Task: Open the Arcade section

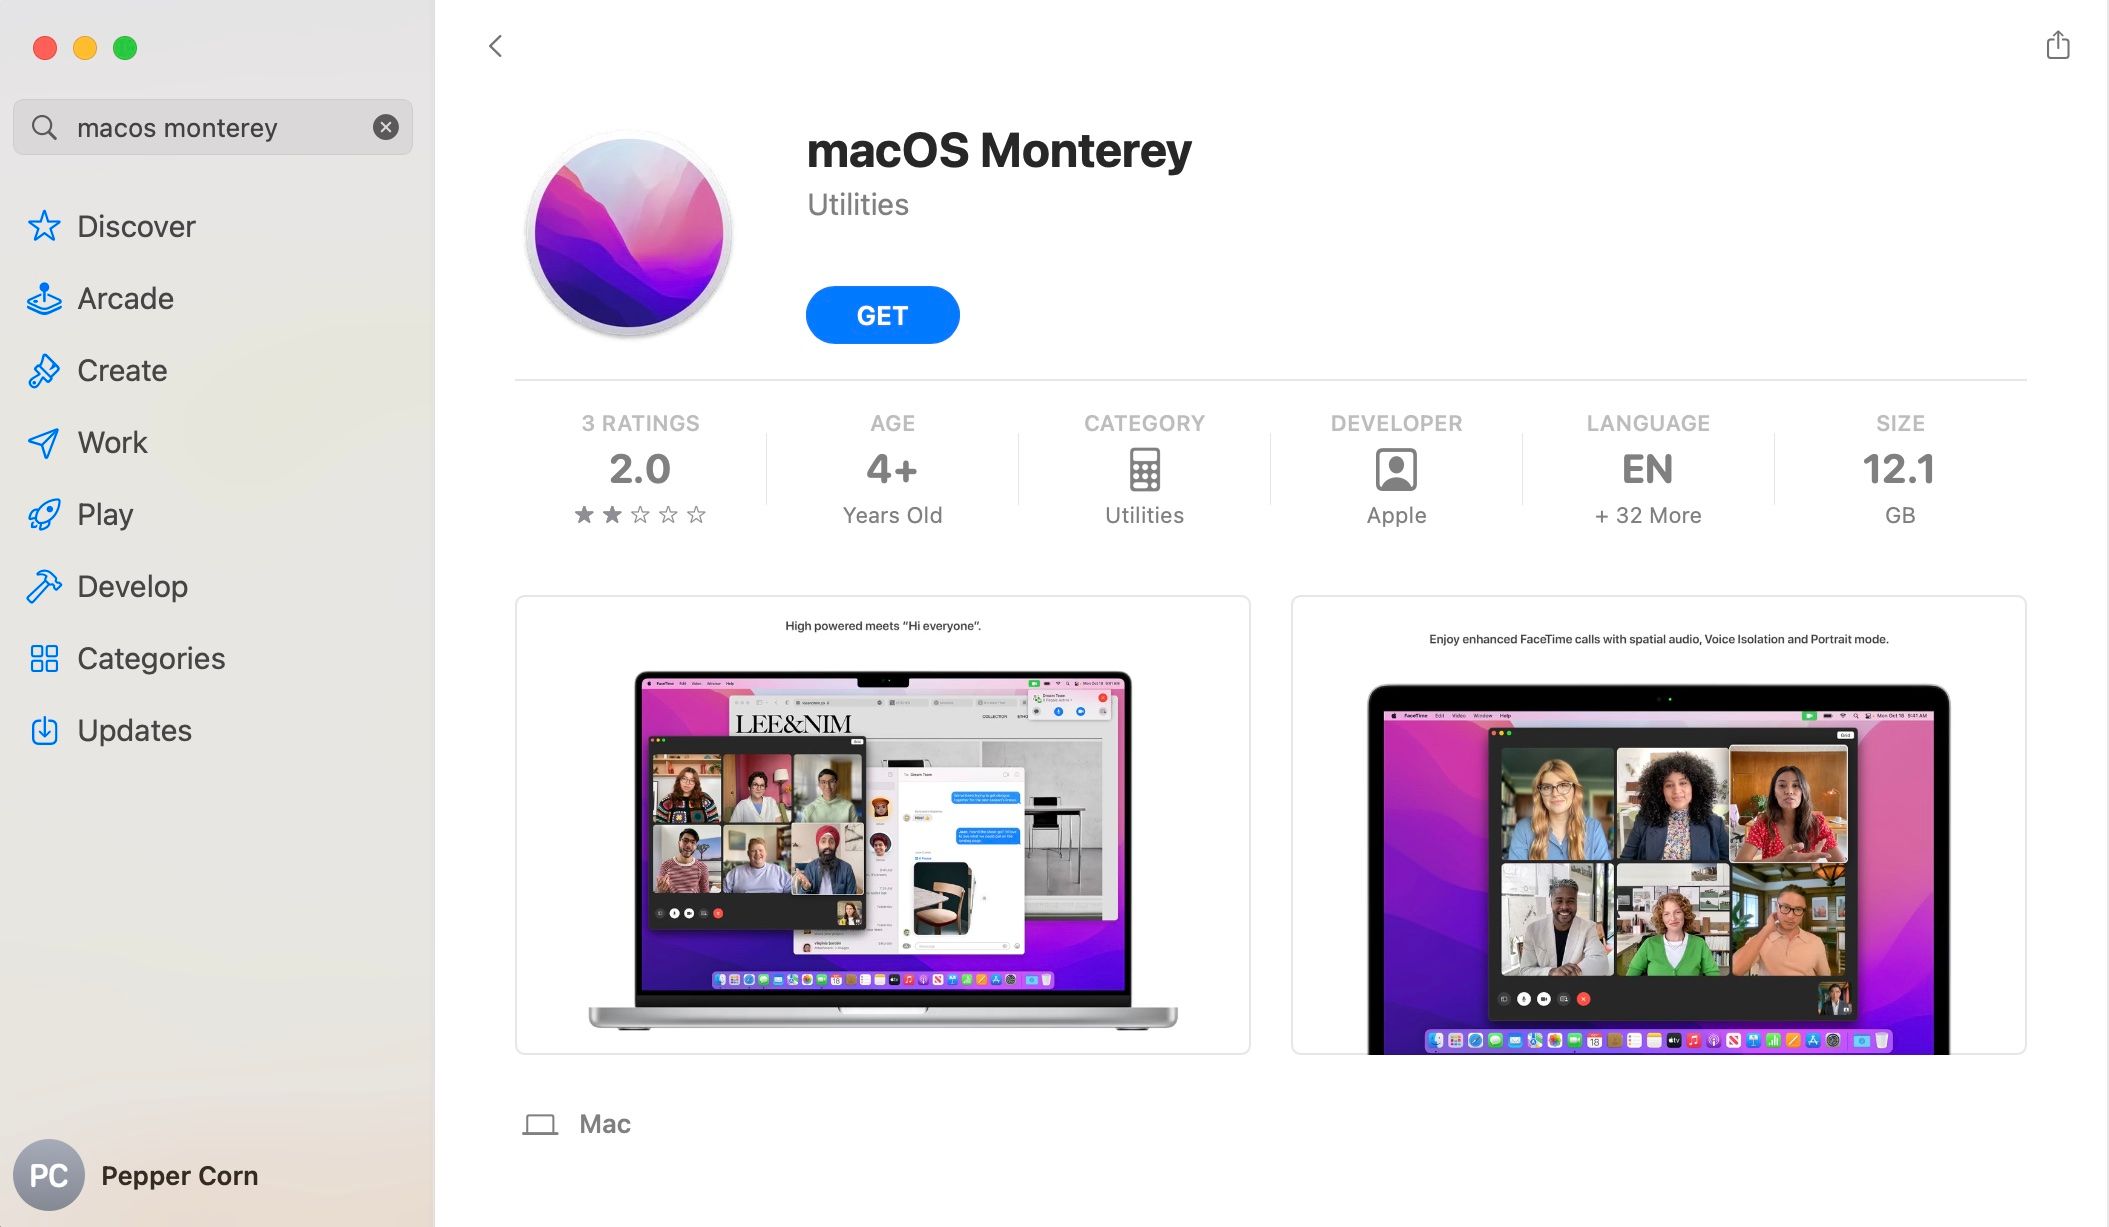Action: click(x=126, y=298)
